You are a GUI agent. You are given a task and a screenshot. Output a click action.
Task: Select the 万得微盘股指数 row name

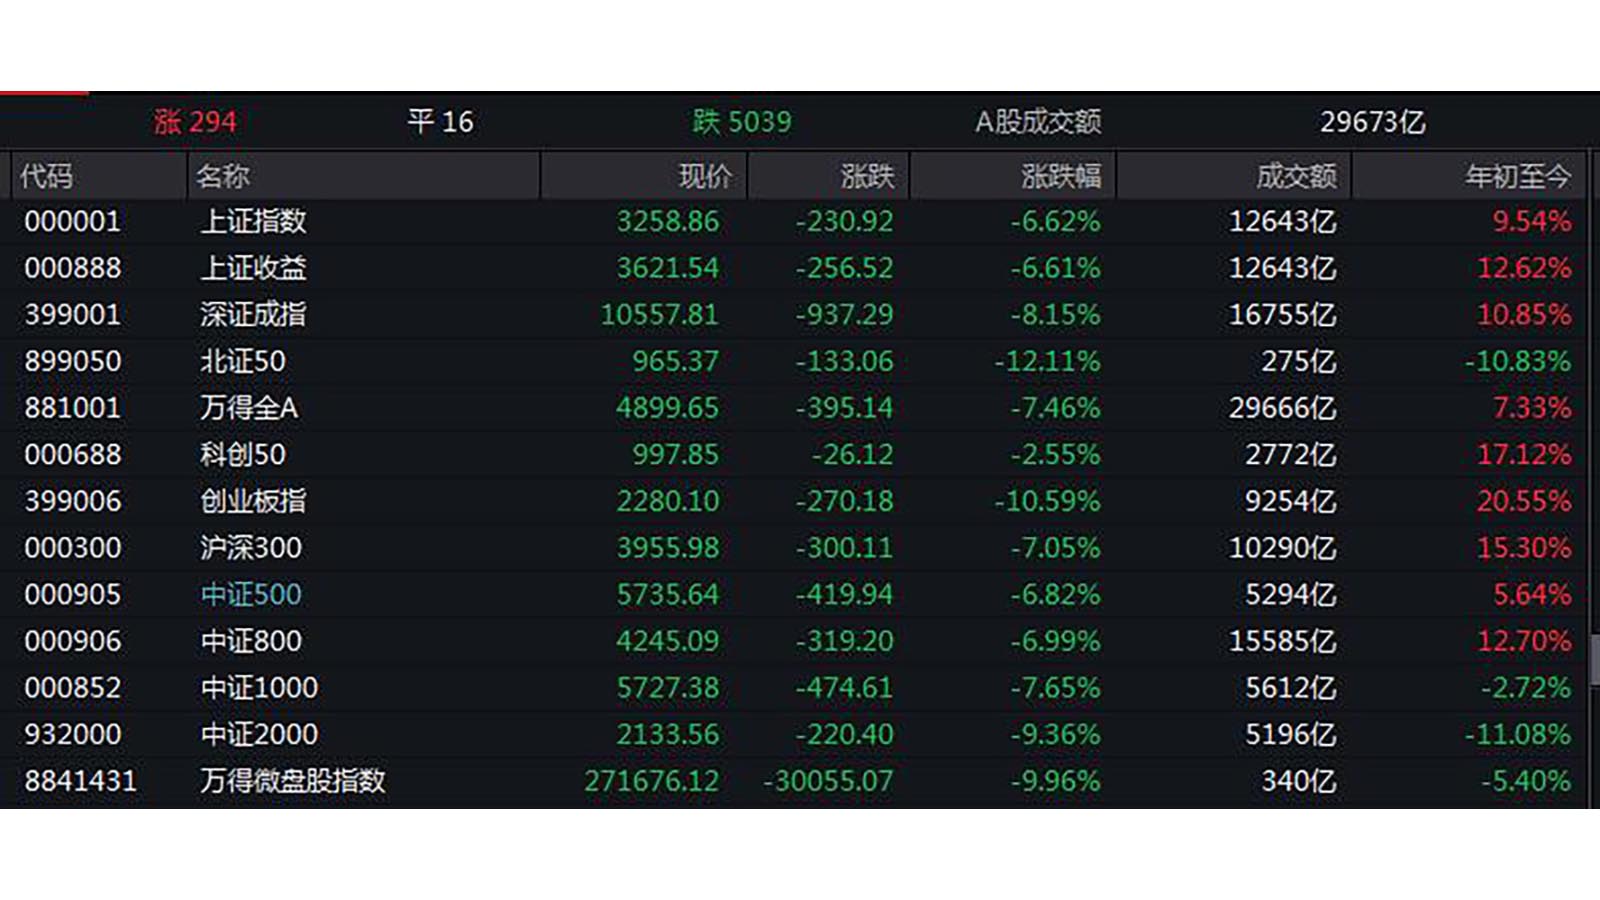coord(293,781)
